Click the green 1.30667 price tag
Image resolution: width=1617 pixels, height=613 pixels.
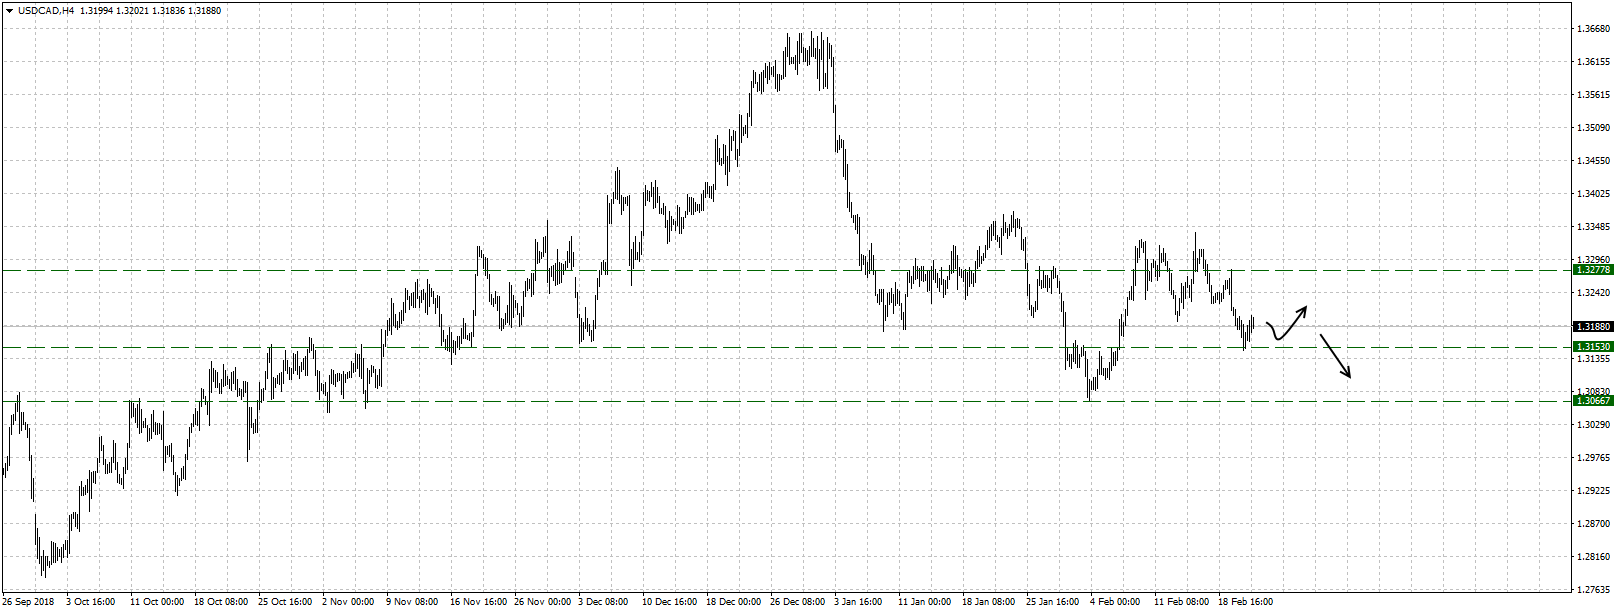click(x=1593, y=401)
